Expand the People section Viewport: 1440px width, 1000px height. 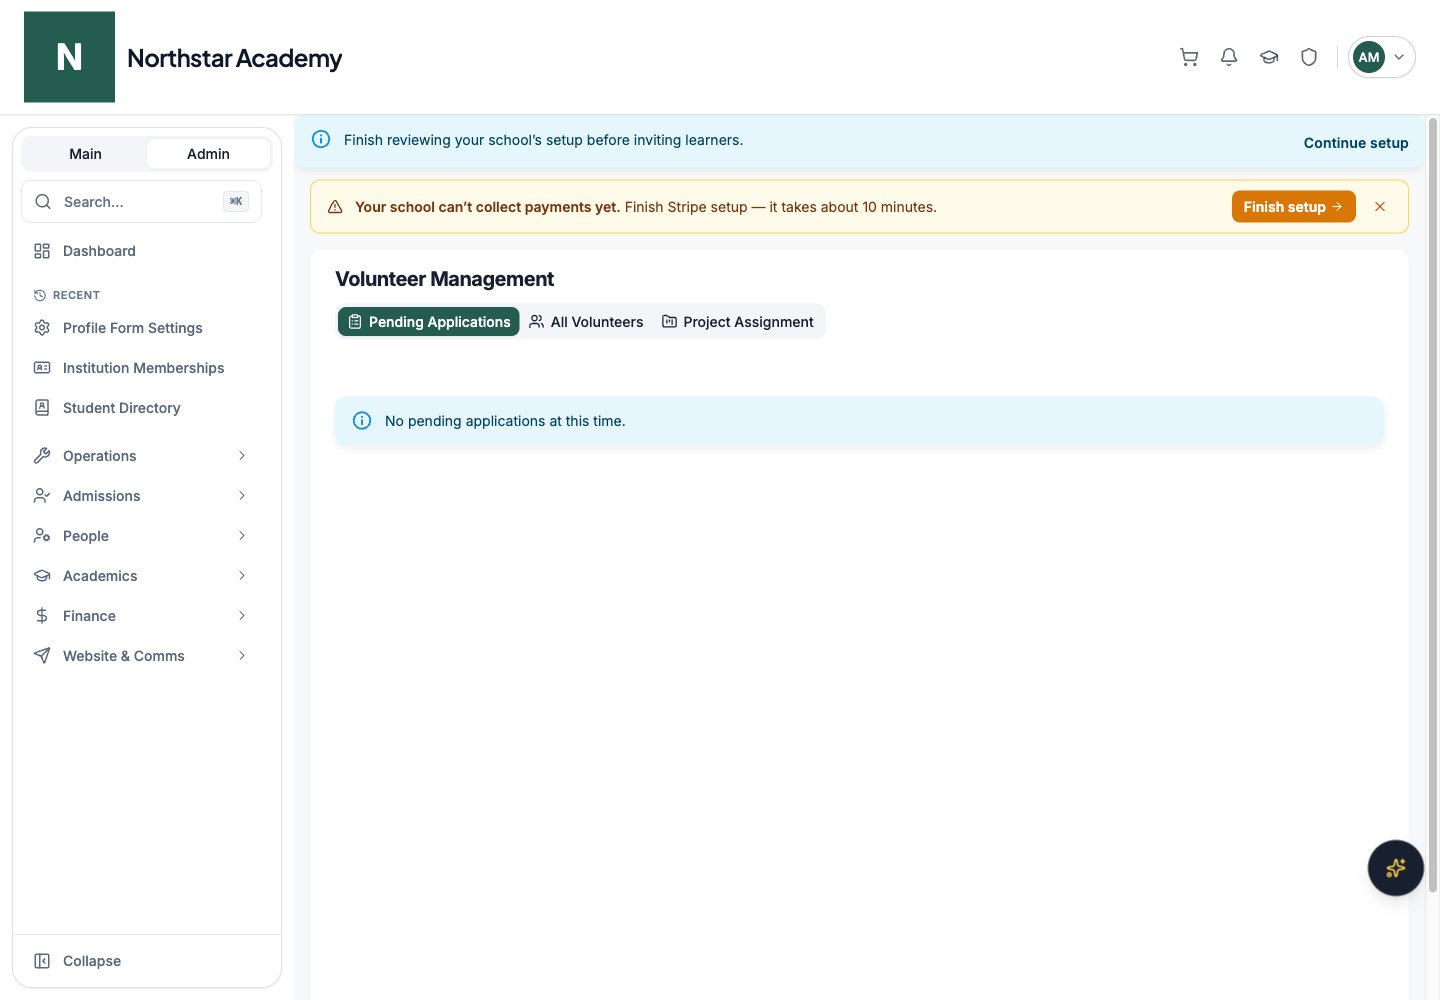(141, 536)
